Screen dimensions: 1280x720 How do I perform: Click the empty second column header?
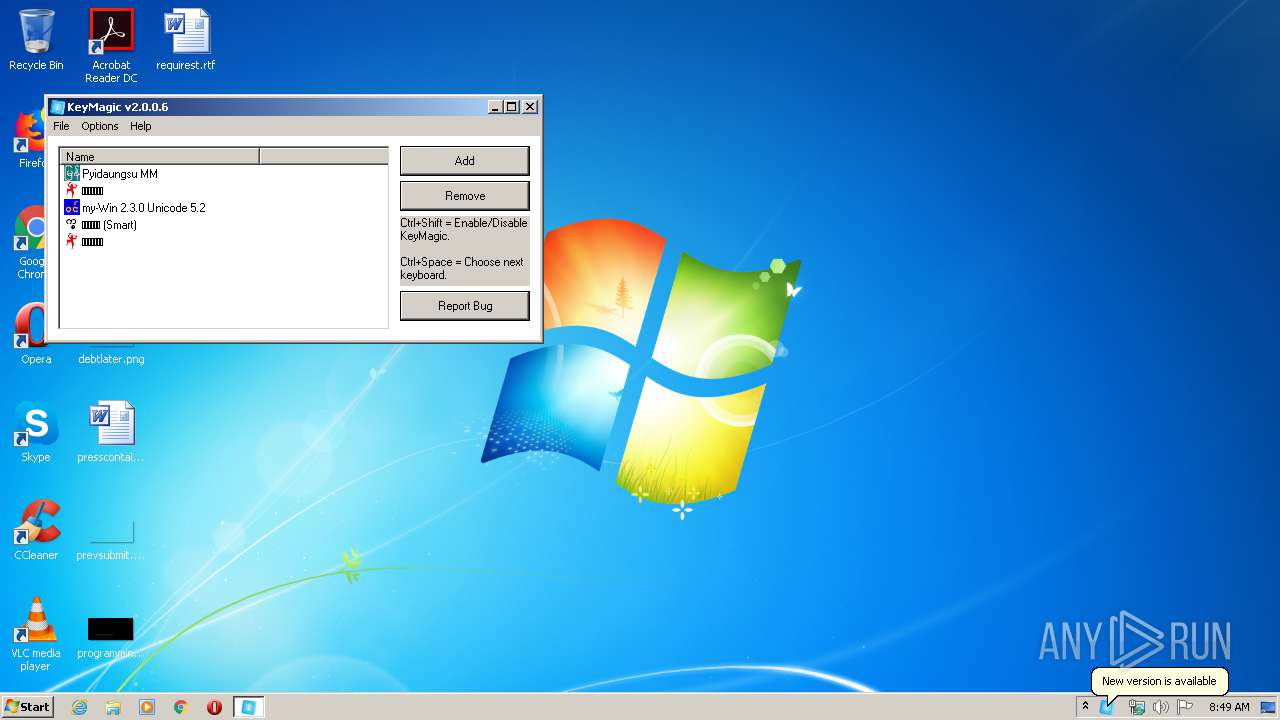(x=324, y=157)
